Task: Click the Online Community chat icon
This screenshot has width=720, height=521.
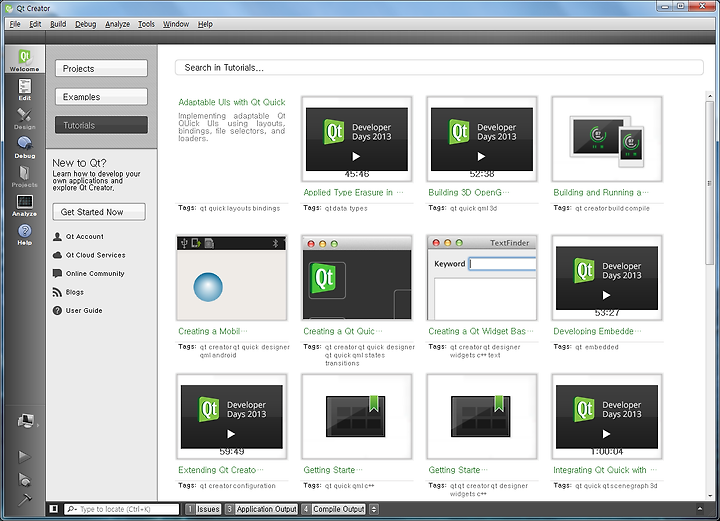Action: [x=57, y=274]
